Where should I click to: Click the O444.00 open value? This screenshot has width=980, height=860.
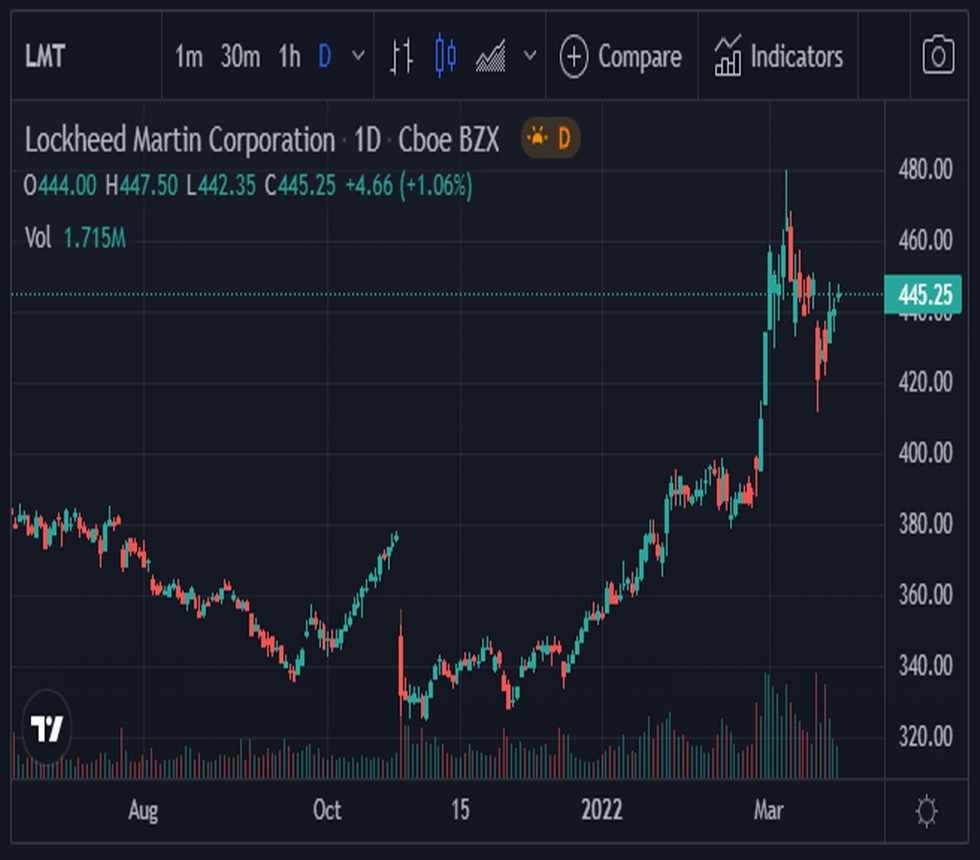click(60, 186)
